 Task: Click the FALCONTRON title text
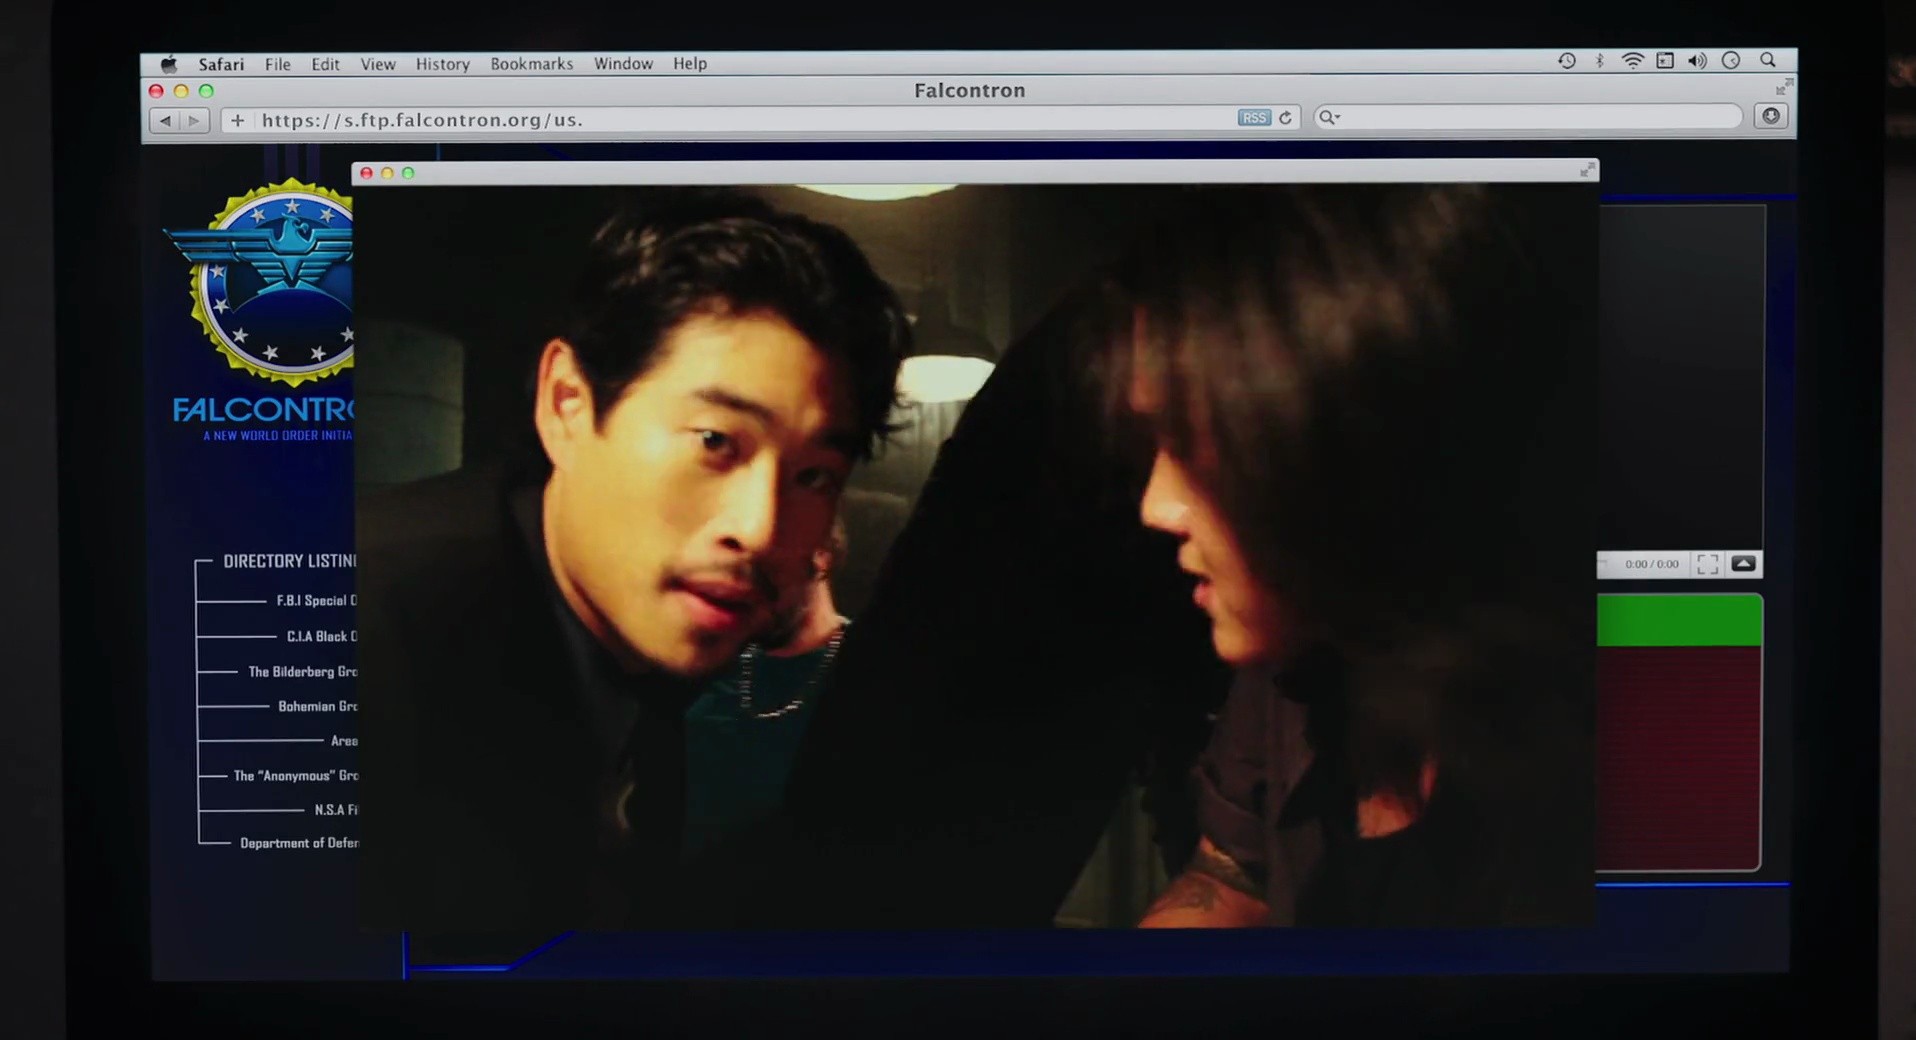click(x=264, y=410)
